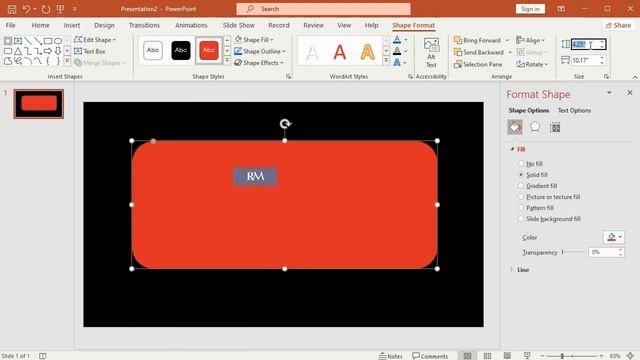This screenshot has width=640, height=360.
Task: Open the fill Color picker dropdown
Action: pyautogui.click(x=614, y=237)
